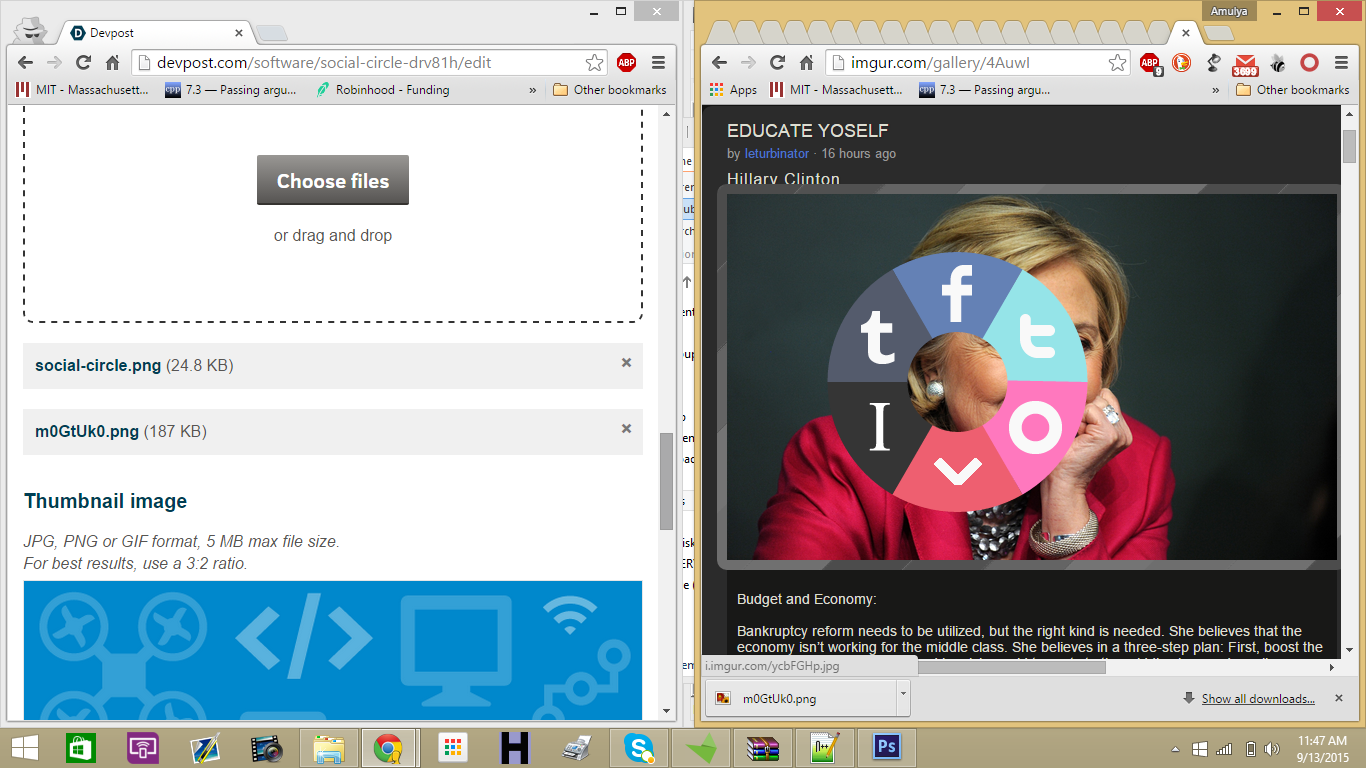Viewport: 1366px width, 768px height.
Task: Close the active tab in the imgur window
Action: click(x=1185, y=33)
